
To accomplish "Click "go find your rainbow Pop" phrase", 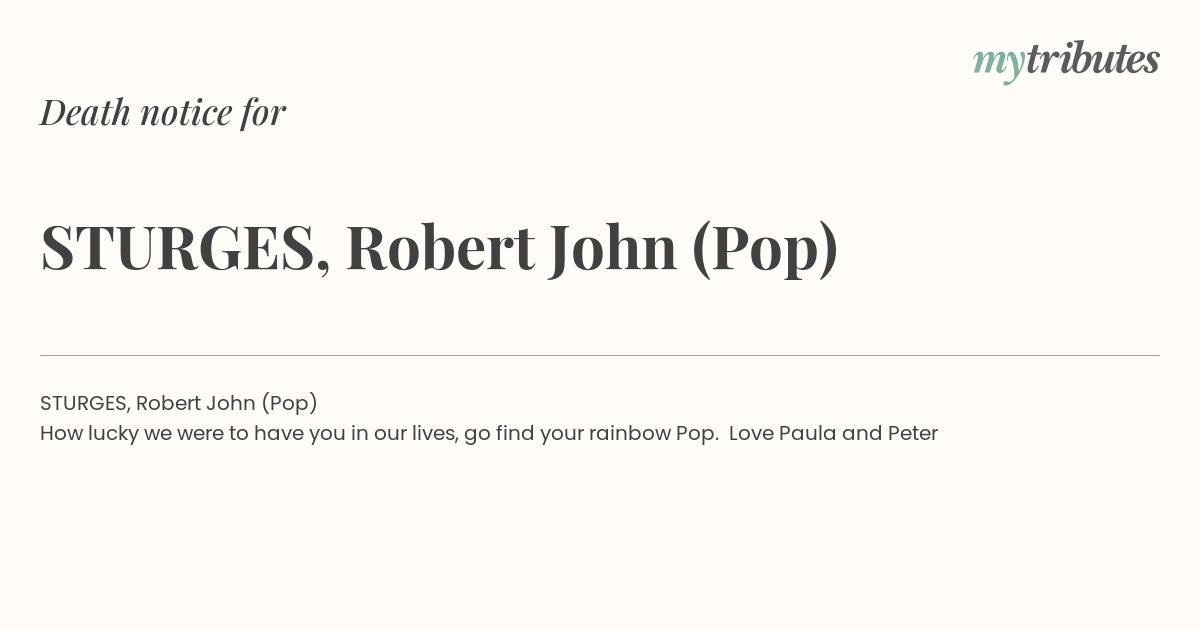I will point(591,434).
